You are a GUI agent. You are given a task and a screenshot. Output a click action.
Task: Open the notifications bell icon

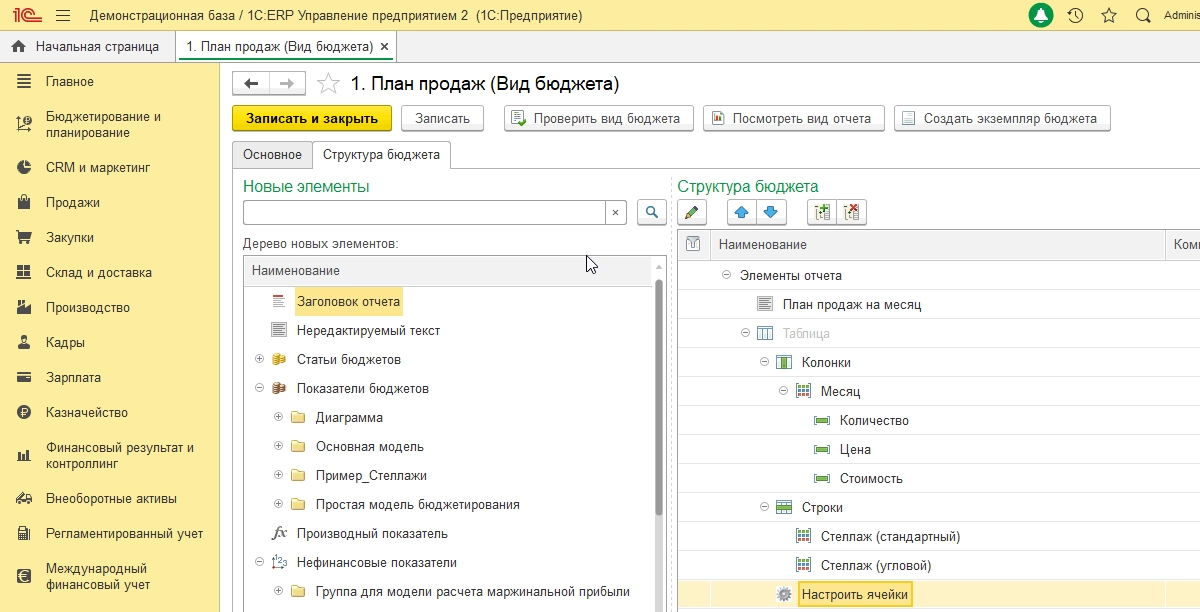pyautogui.click(x=1041, y=16)
